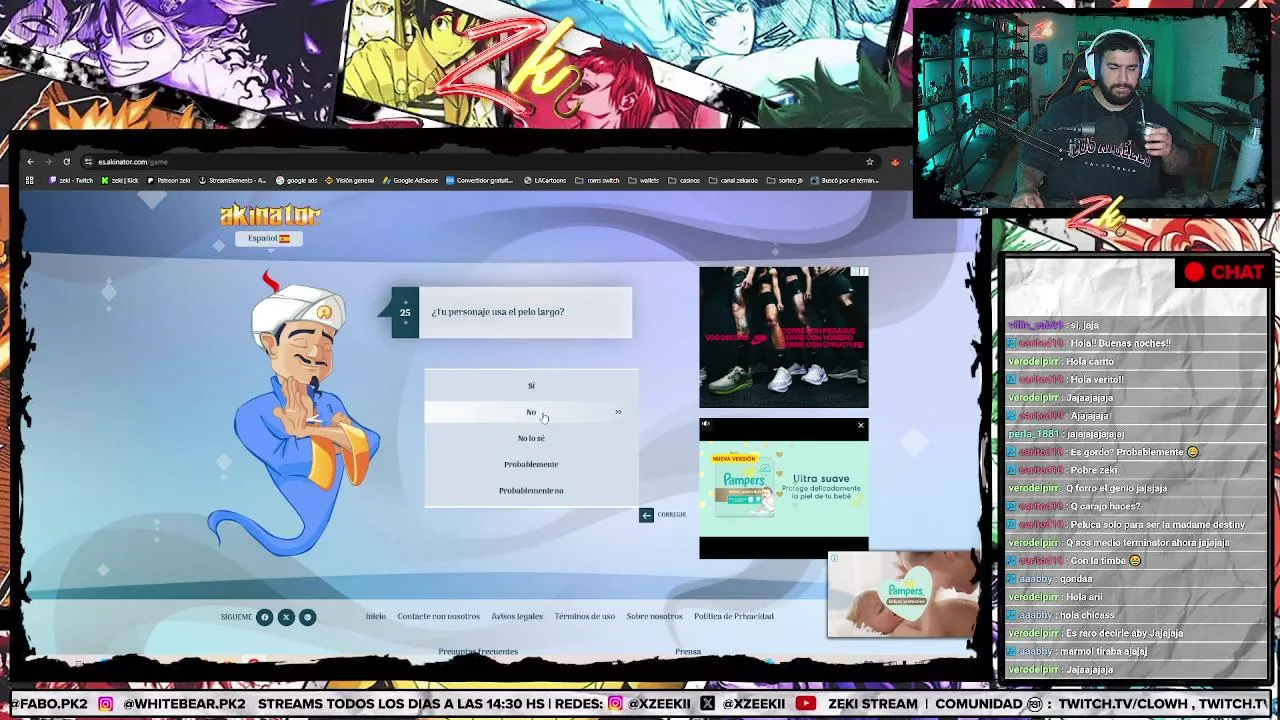The width and height of the screenshot is (1280, 720).
Task: Answer Probablemente no
Action: (x=531, y=490)
